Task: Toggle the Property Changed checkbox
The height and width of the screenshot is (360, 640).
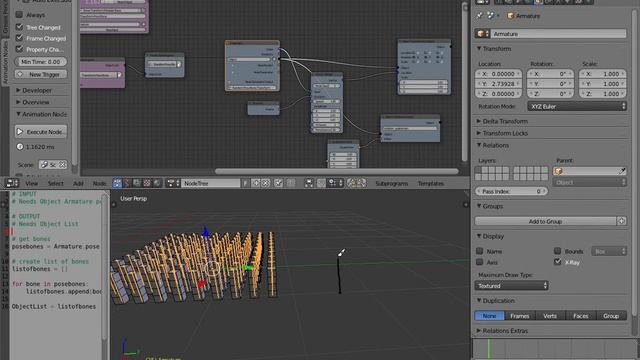Action: pos(19,49)
